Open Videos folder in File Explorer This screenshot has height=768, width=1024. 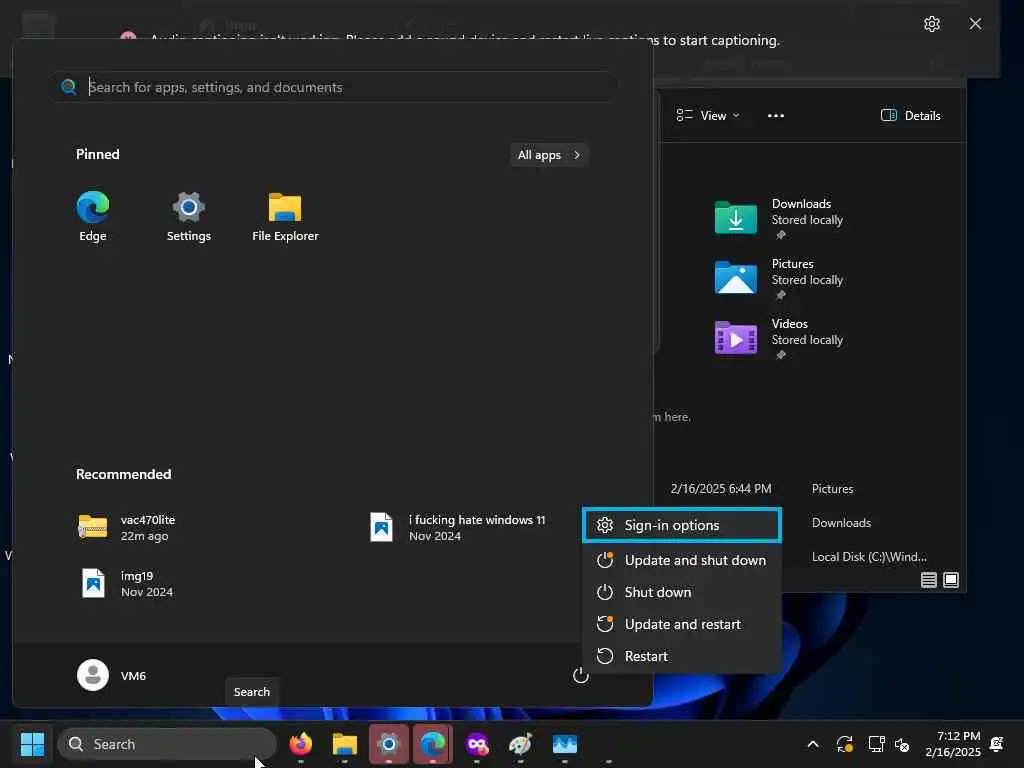click(x=778, y=339)
